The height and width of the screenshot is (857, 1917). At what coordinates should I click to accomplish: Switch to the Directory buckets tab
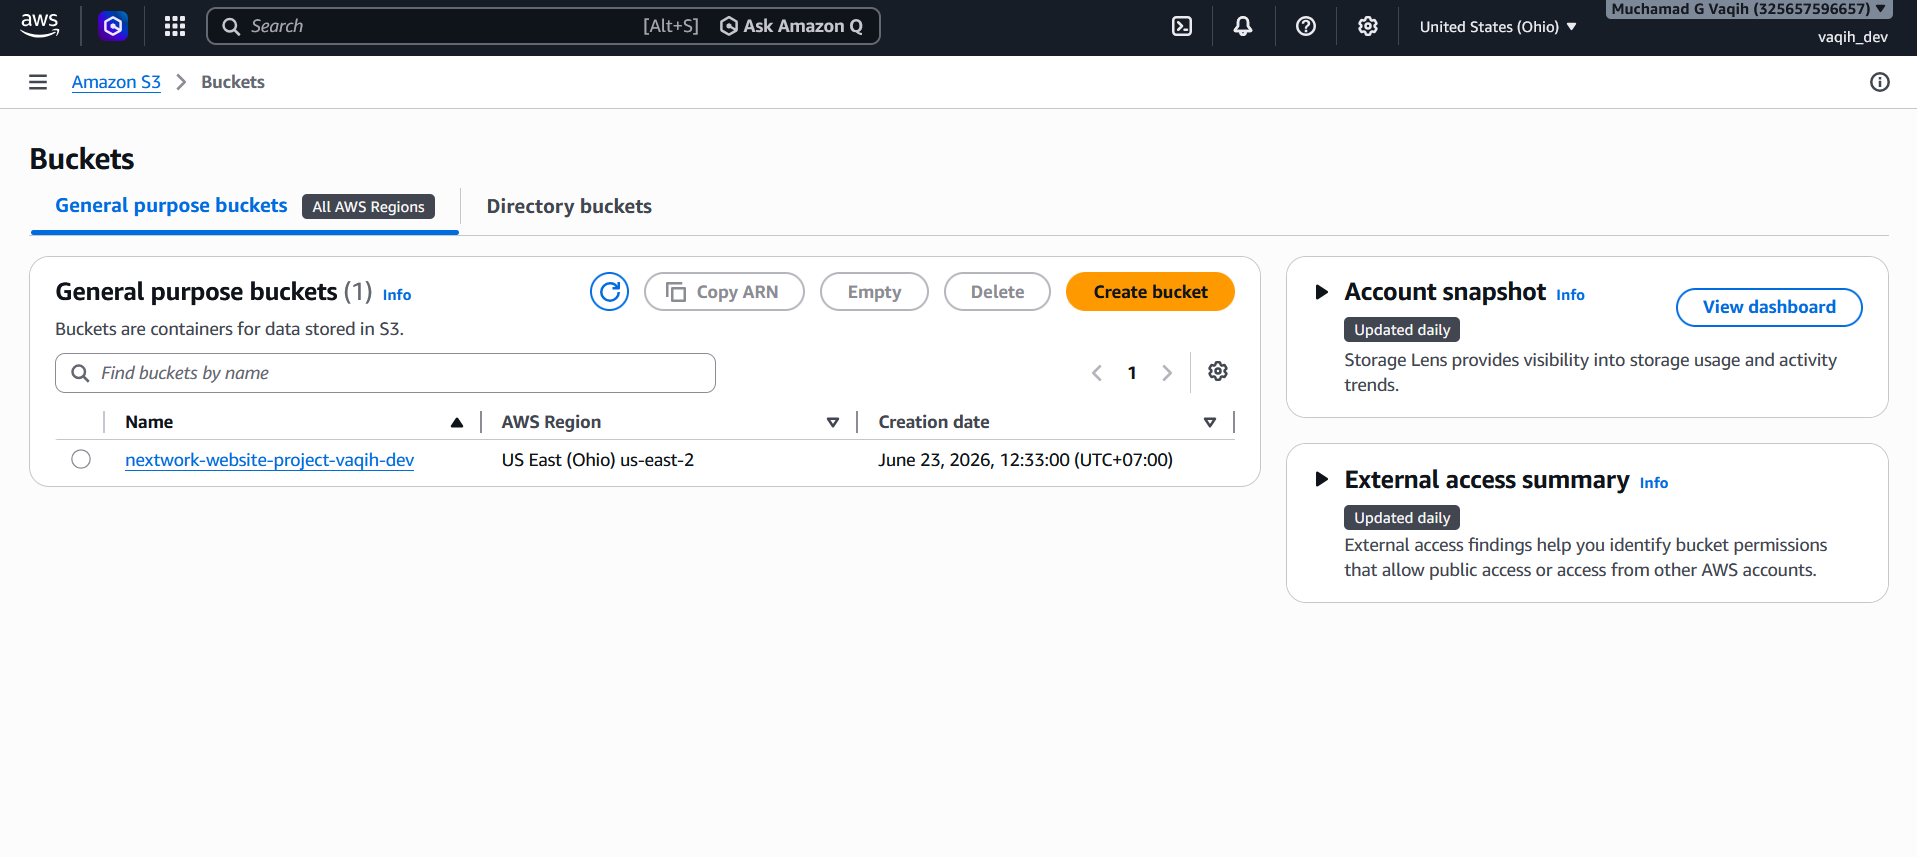(569, 206)
